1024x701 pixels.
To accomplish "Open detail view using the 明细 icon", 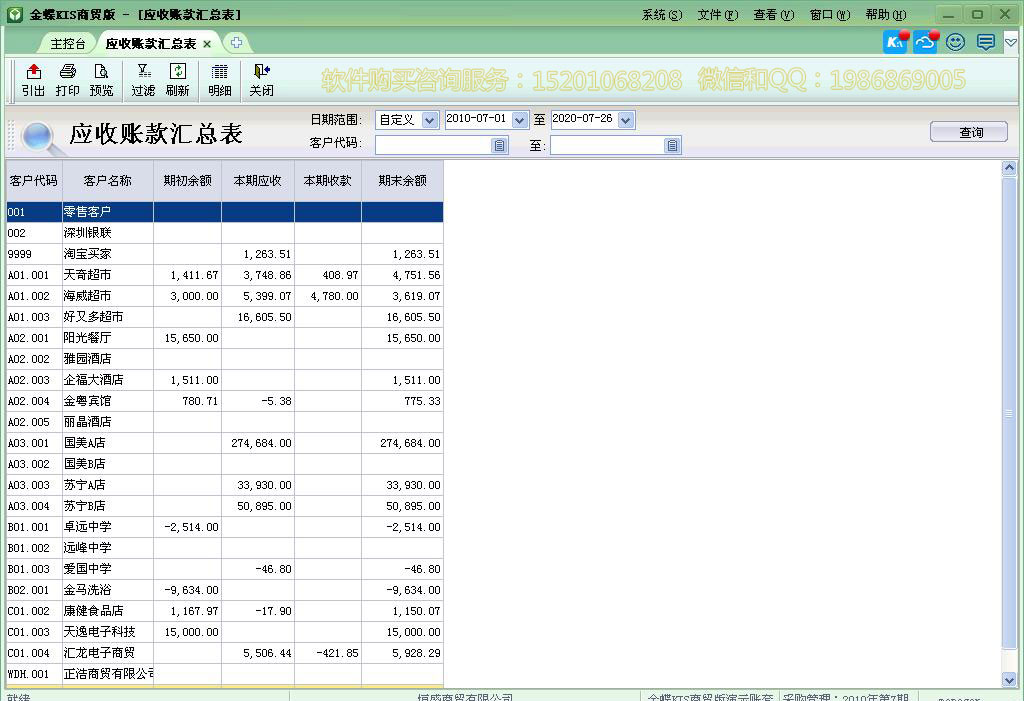I will (x=219, y=80).
